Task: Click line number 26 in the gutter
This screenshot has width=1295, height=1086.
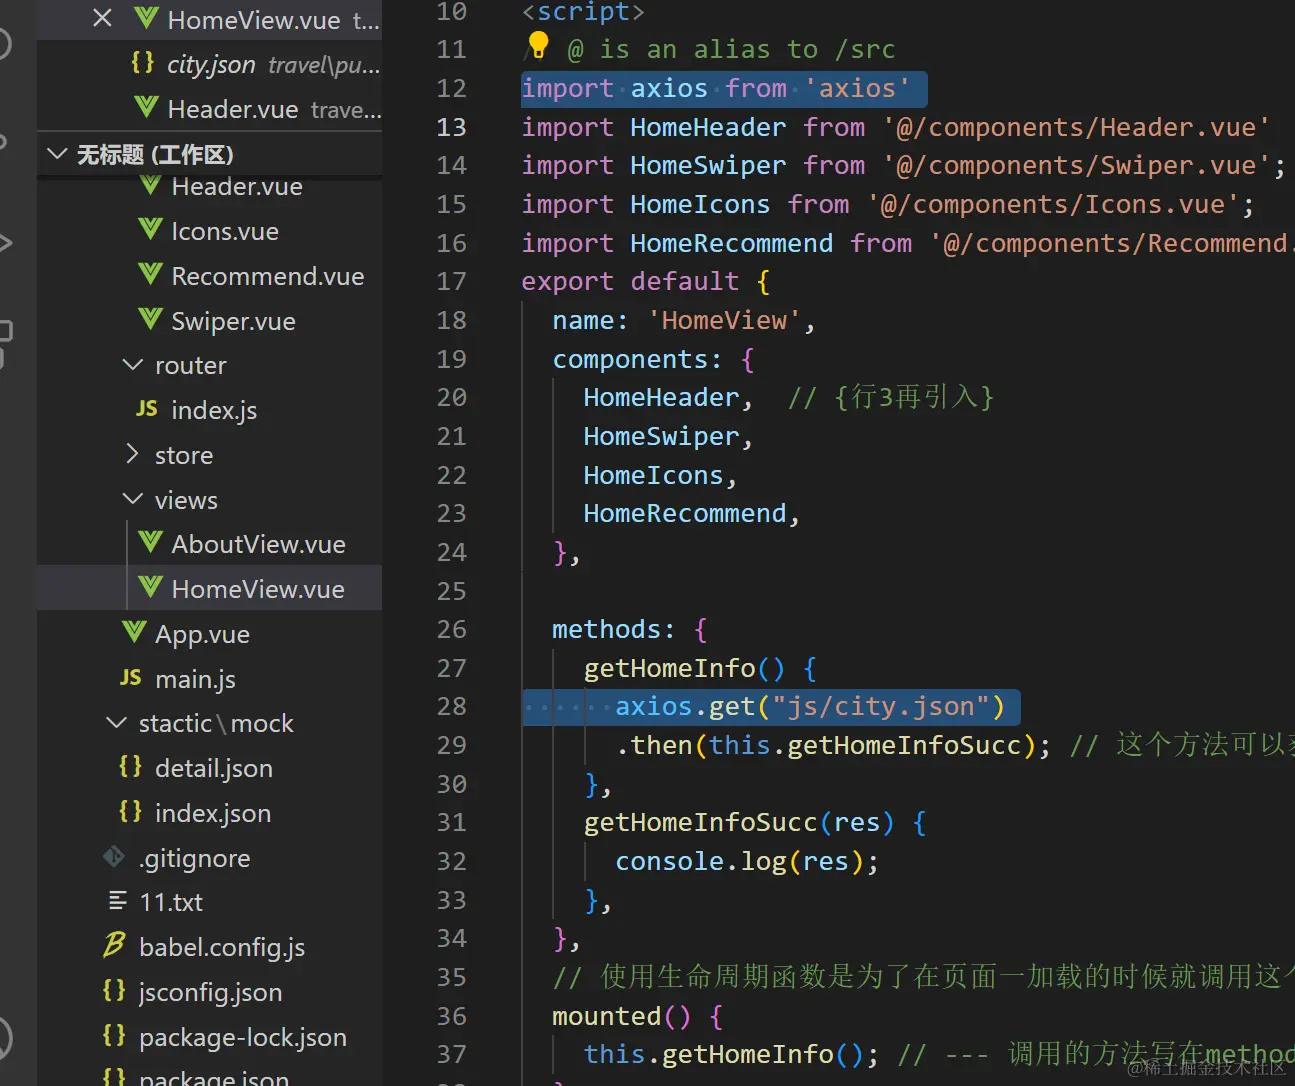Action: point(452,629)
